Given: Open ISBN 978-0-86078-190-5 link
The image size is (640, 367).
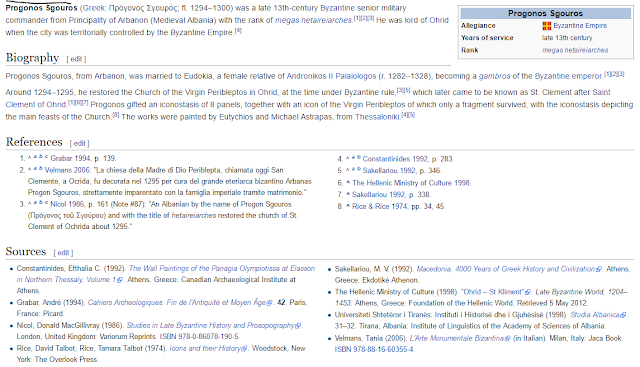Looking at the screenshot, I should tap(199, 337).
